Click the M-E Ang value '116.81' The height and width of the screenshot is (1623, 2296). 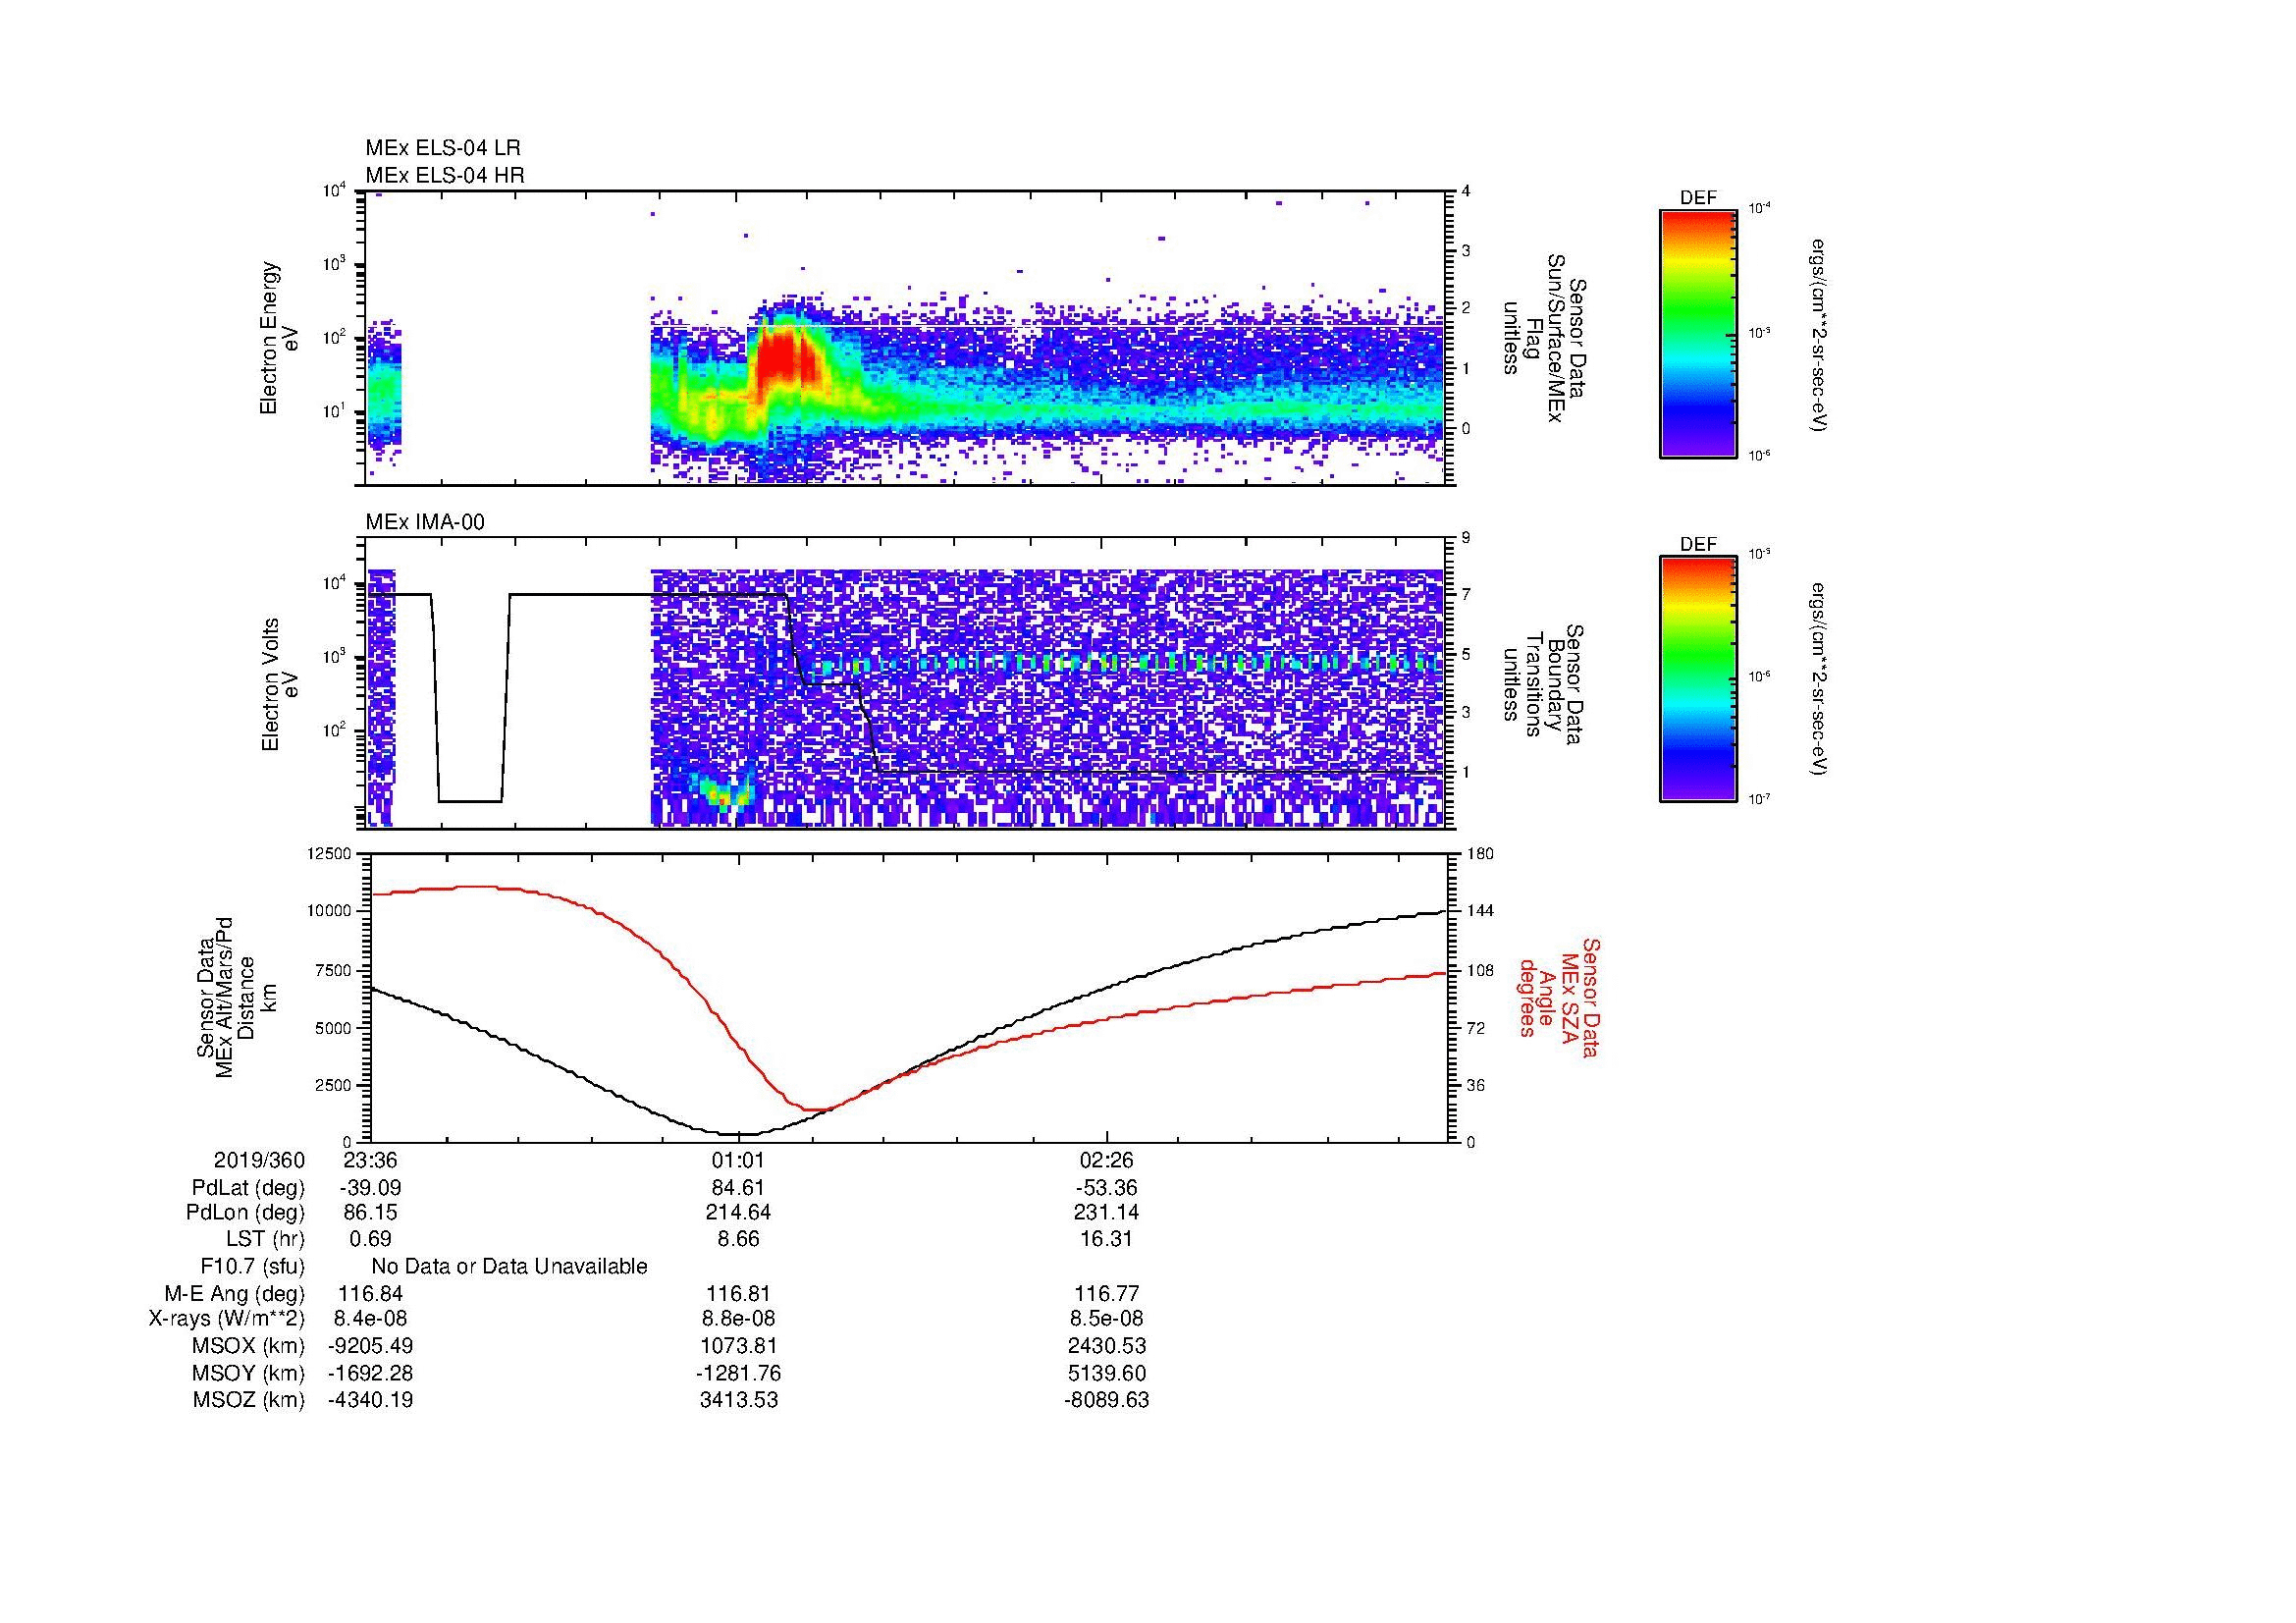[738, 1293]
